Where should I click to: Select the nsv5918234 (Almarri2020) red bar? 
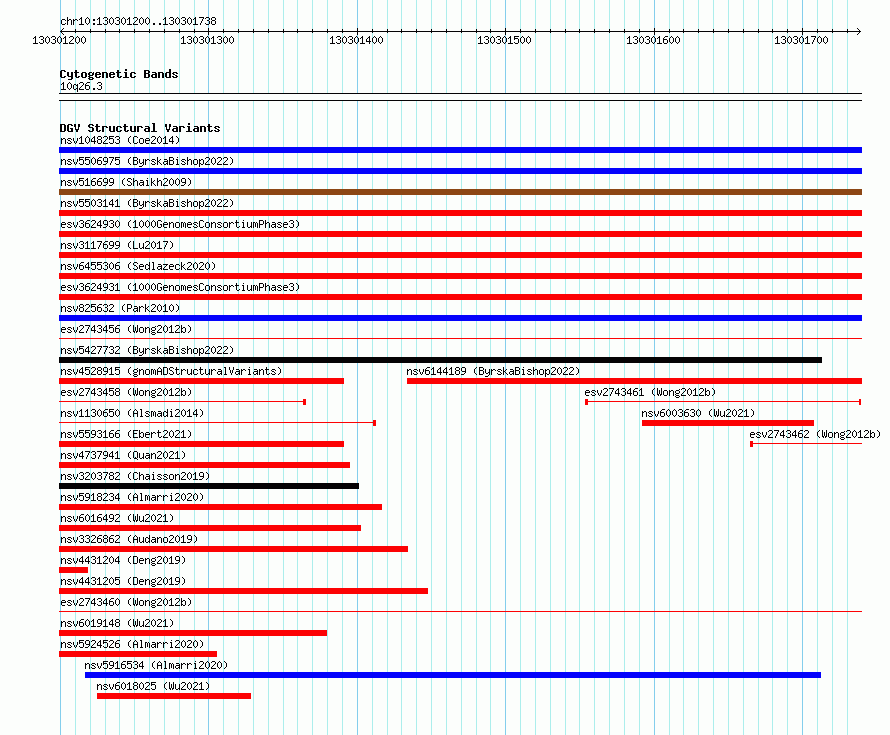[220, 507]
